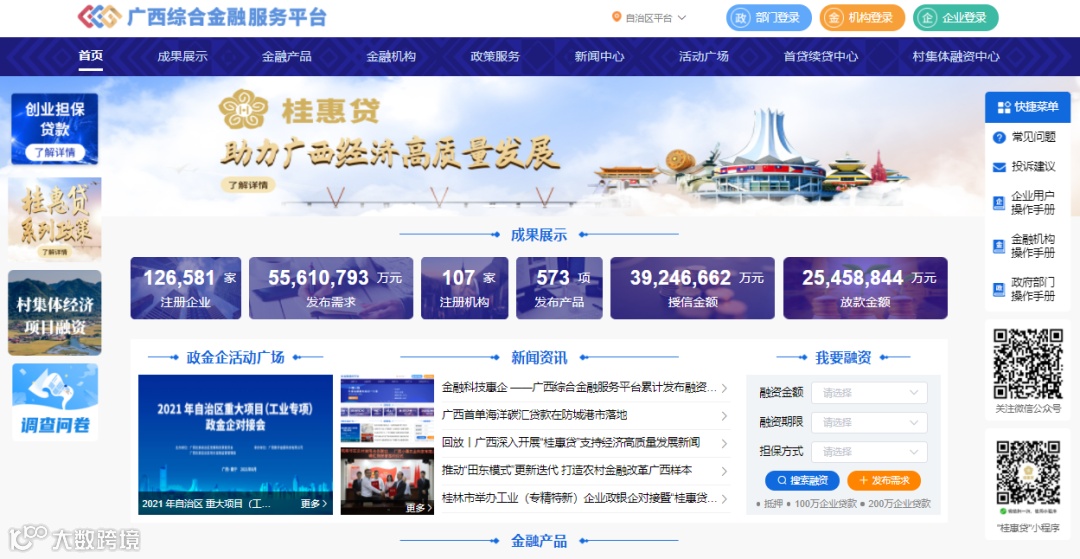Viewport: 1080px width, 559px height.
Task: Click the 快捷菜单 grid icon
Action: click(x=1004, y=107)
